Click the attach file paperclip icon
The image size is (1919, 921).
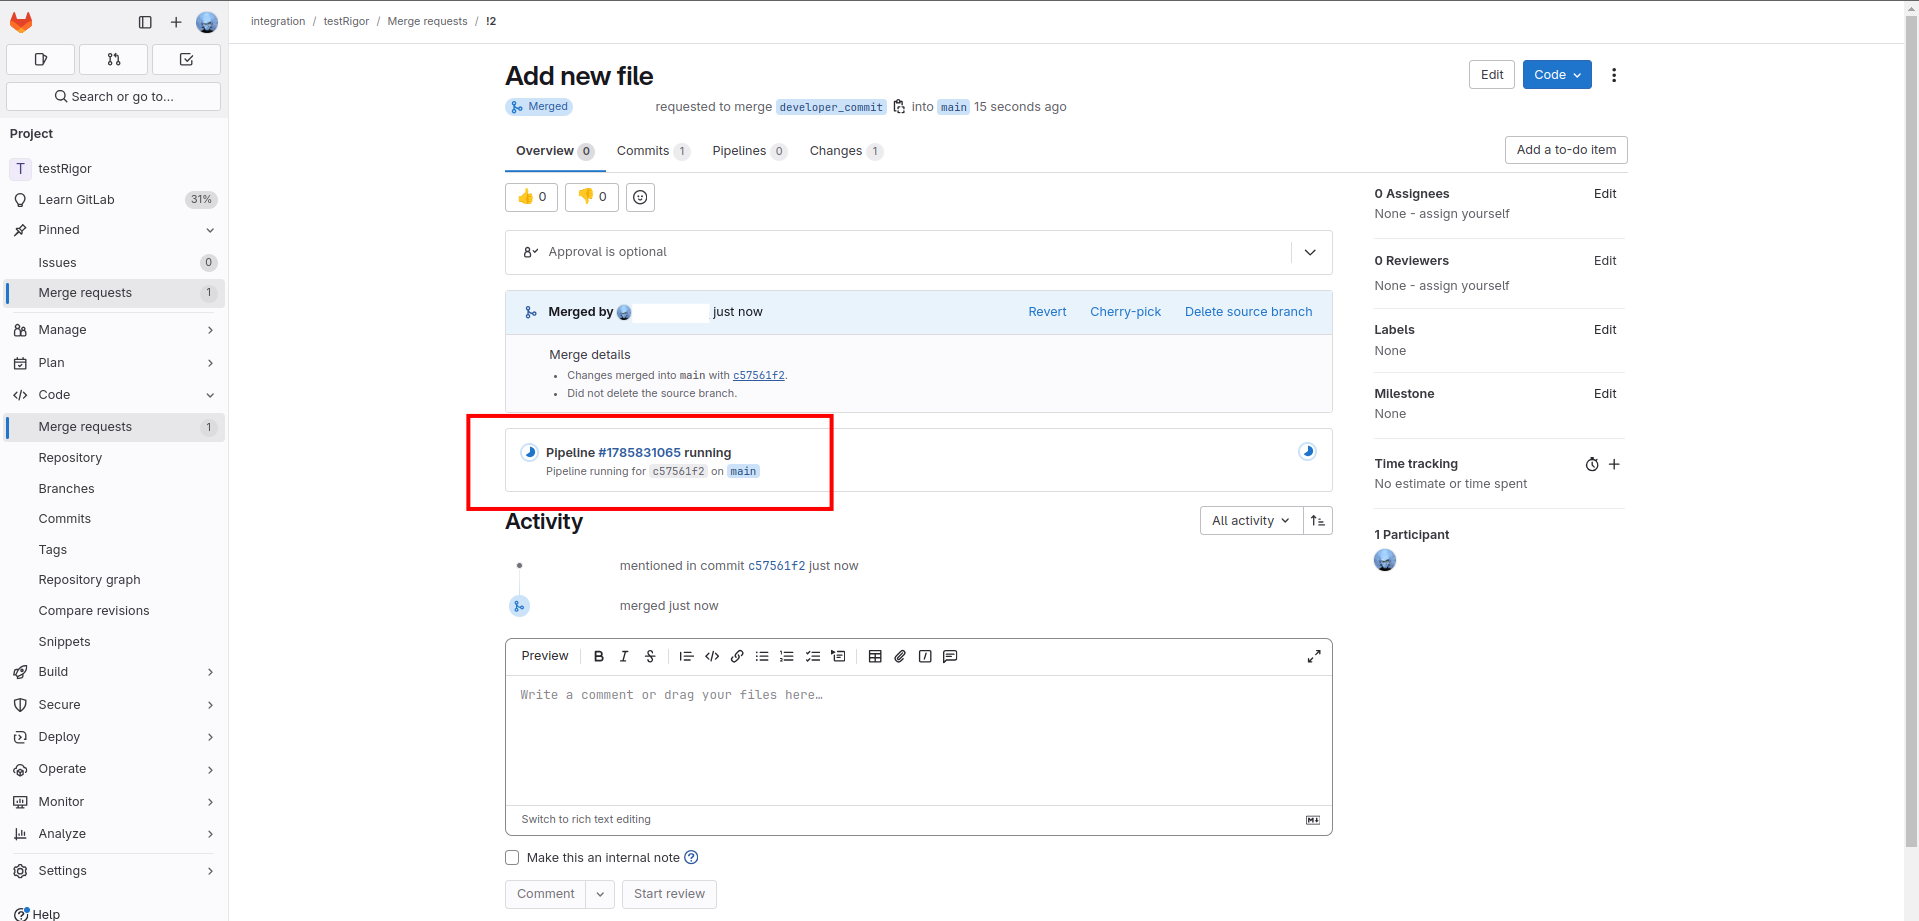click(x=900, y=657)
